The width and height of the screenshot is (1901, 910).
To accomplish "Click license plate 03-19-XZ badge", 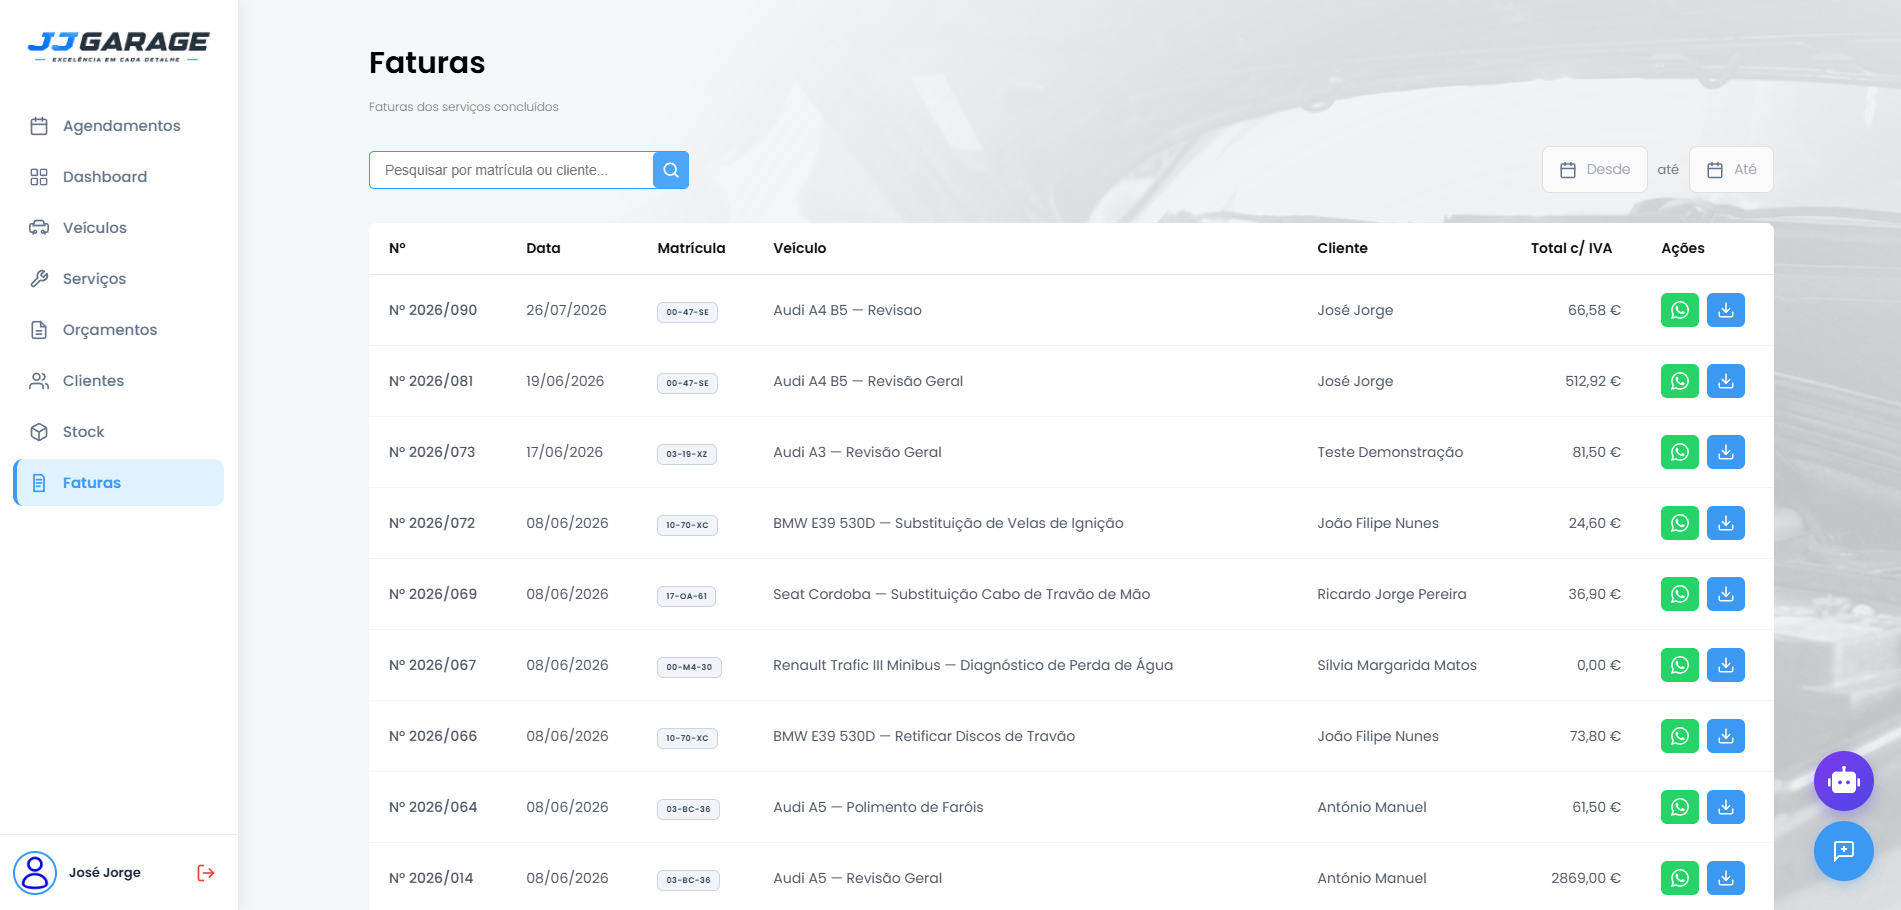I will point(687,454).
